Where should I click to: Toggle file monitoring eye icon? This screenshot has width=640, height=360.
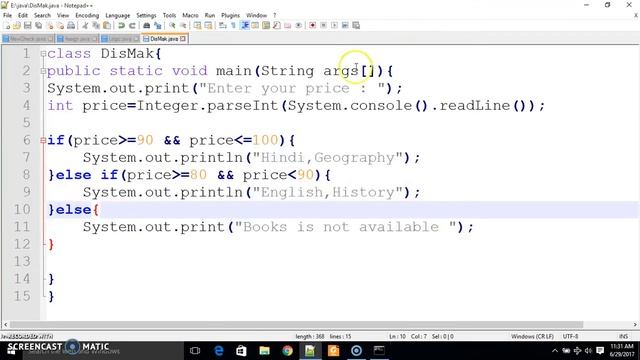pos(299,25)
